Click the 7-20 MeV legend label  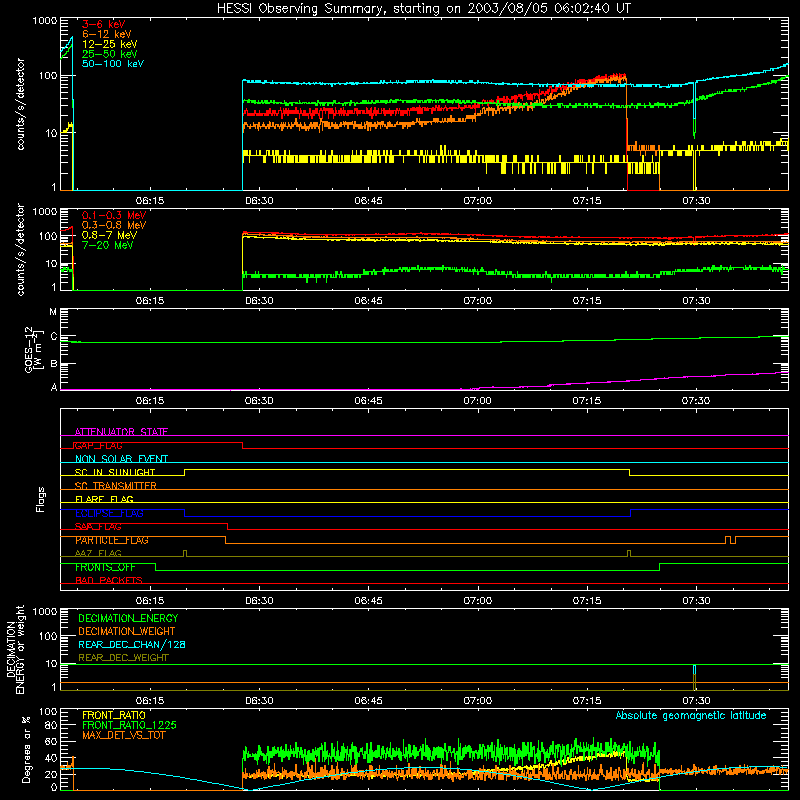(107, 245)
